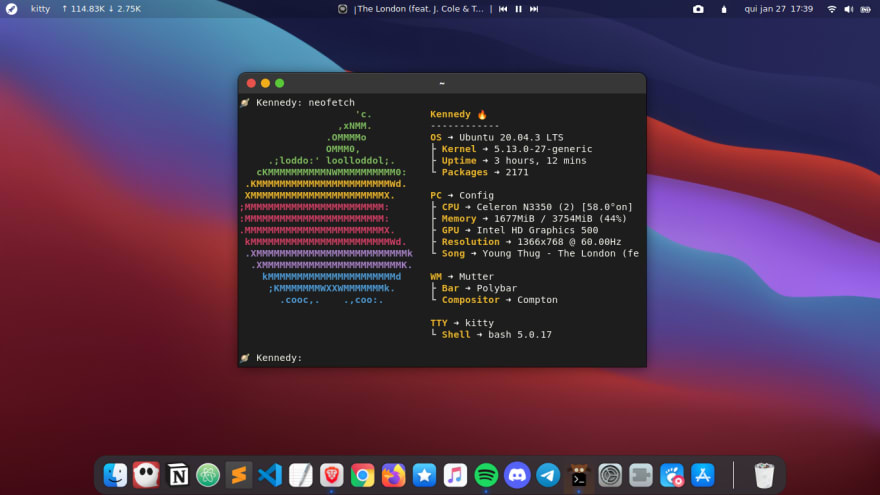Launch the Atom editor dock icon
The width and height of the screenshot is (880, 495).
[208, 475]
